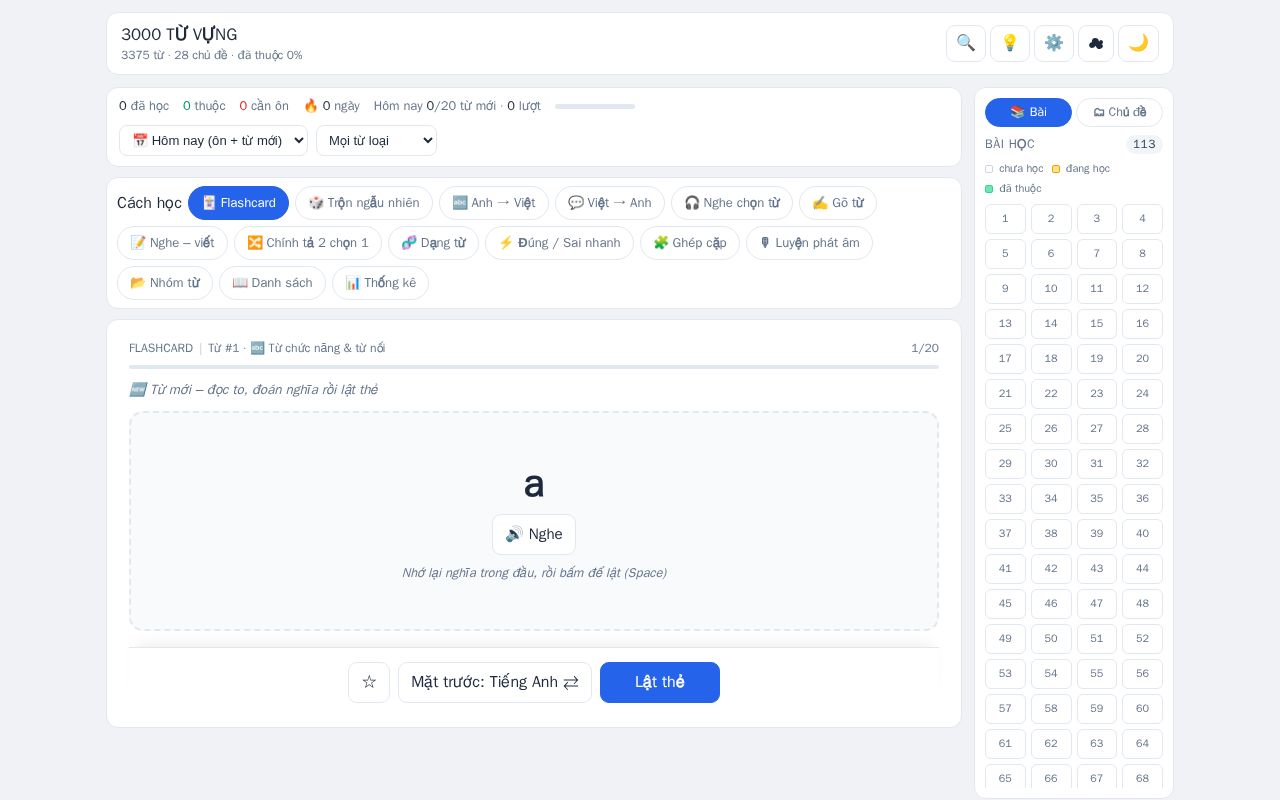Click the flashcard session progress bar
This screenshot has width=1280, height=800.
point(534,367)
